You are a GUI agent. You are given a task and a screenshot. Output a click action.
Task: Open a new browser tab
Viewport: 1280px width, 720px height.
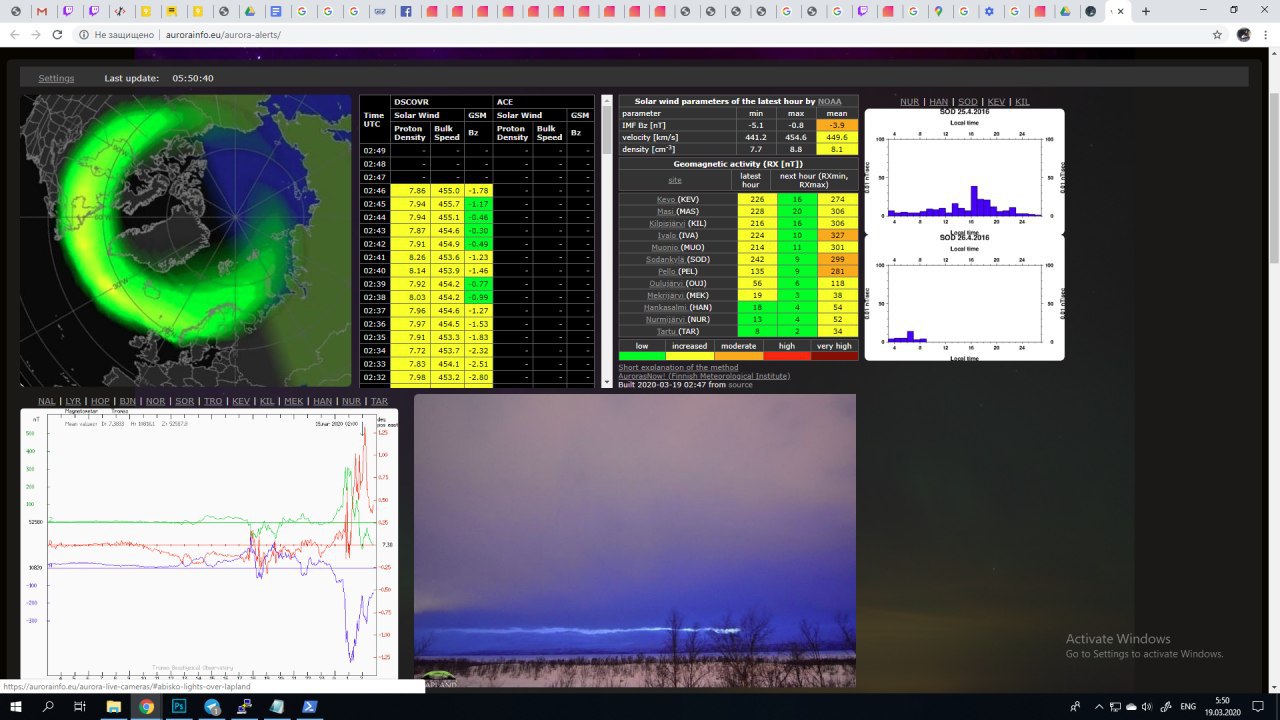pyautogui.click(x=1146, y=11)
